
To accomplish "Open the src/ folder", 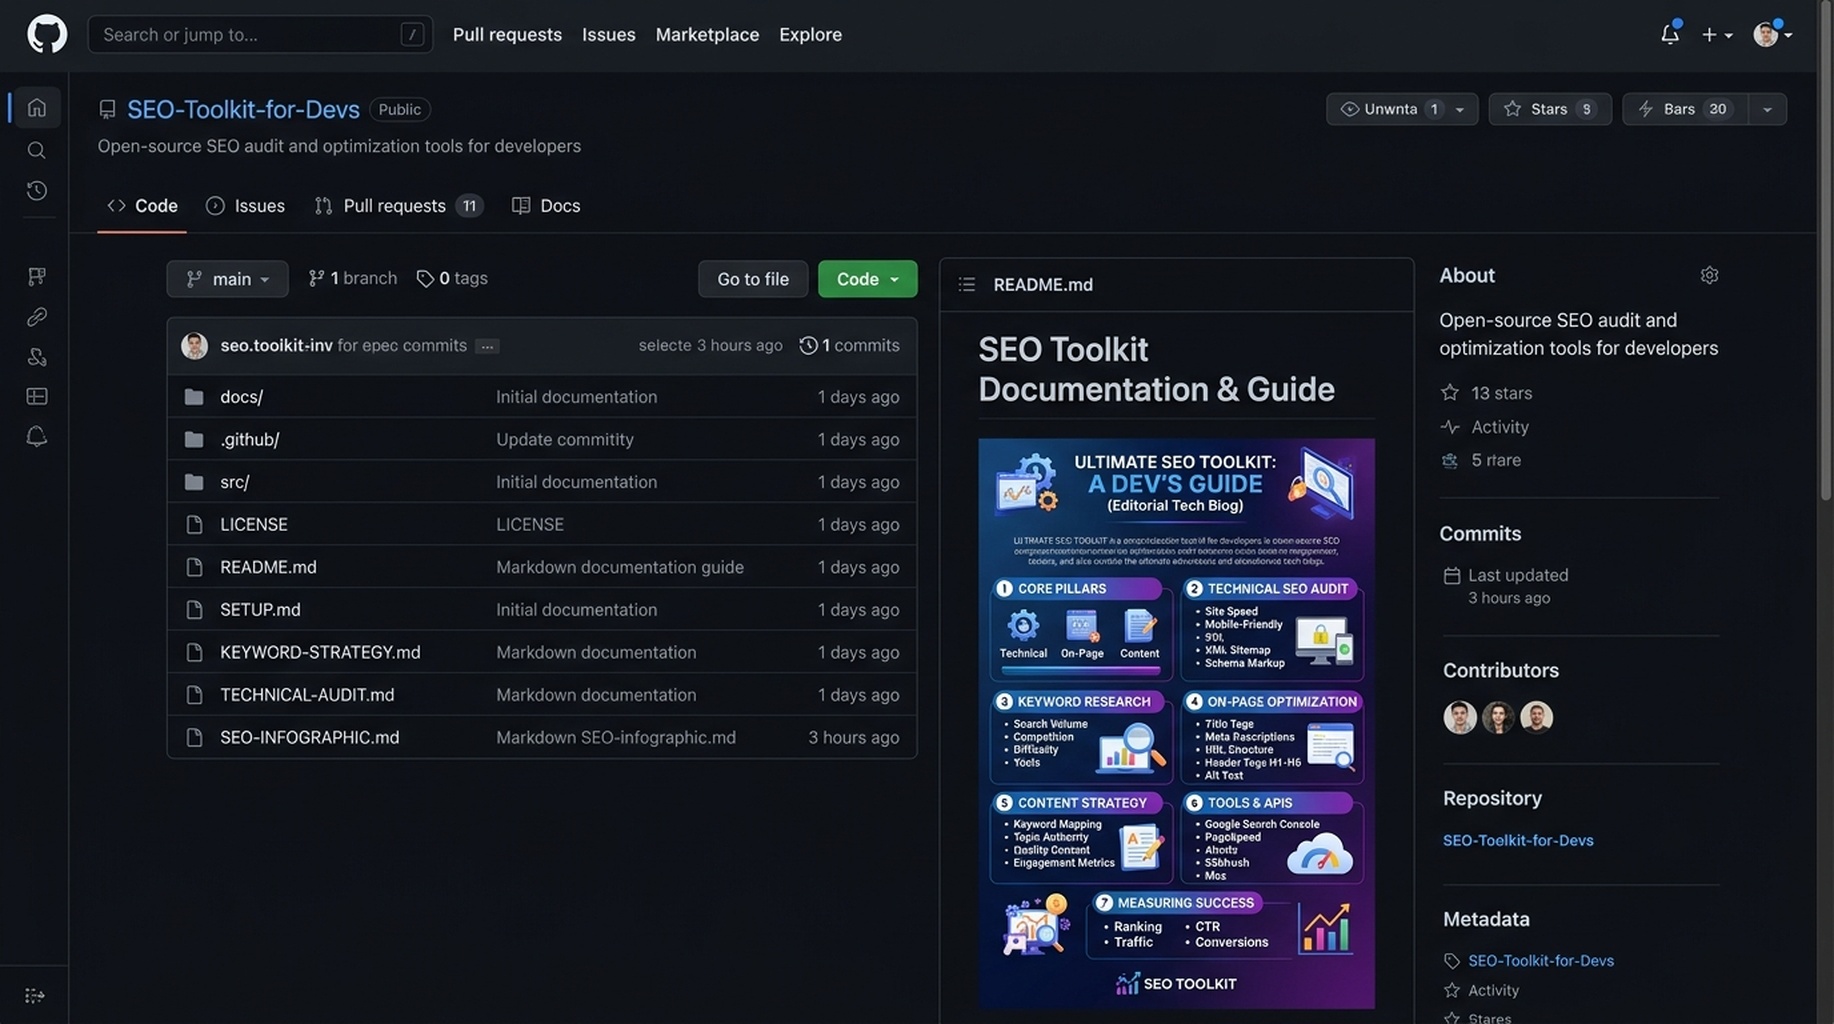I will point(234,482).
